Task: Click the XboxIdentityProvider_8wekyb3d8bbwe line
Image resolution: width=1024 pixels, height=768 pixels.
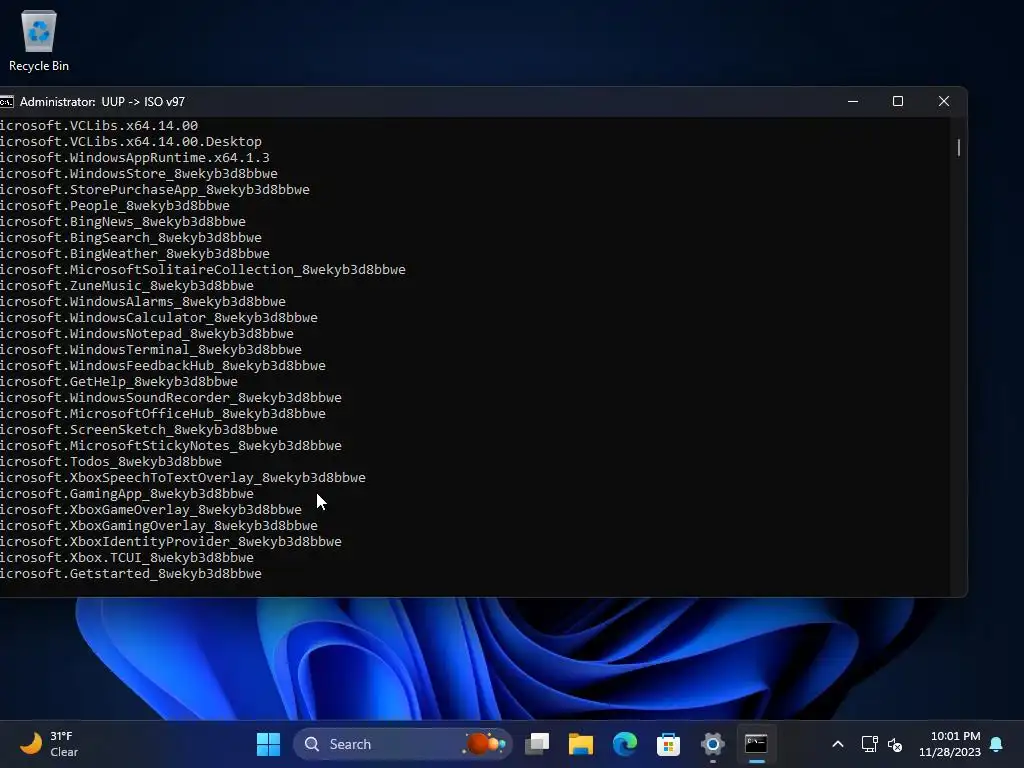Action: coord(170,541)
